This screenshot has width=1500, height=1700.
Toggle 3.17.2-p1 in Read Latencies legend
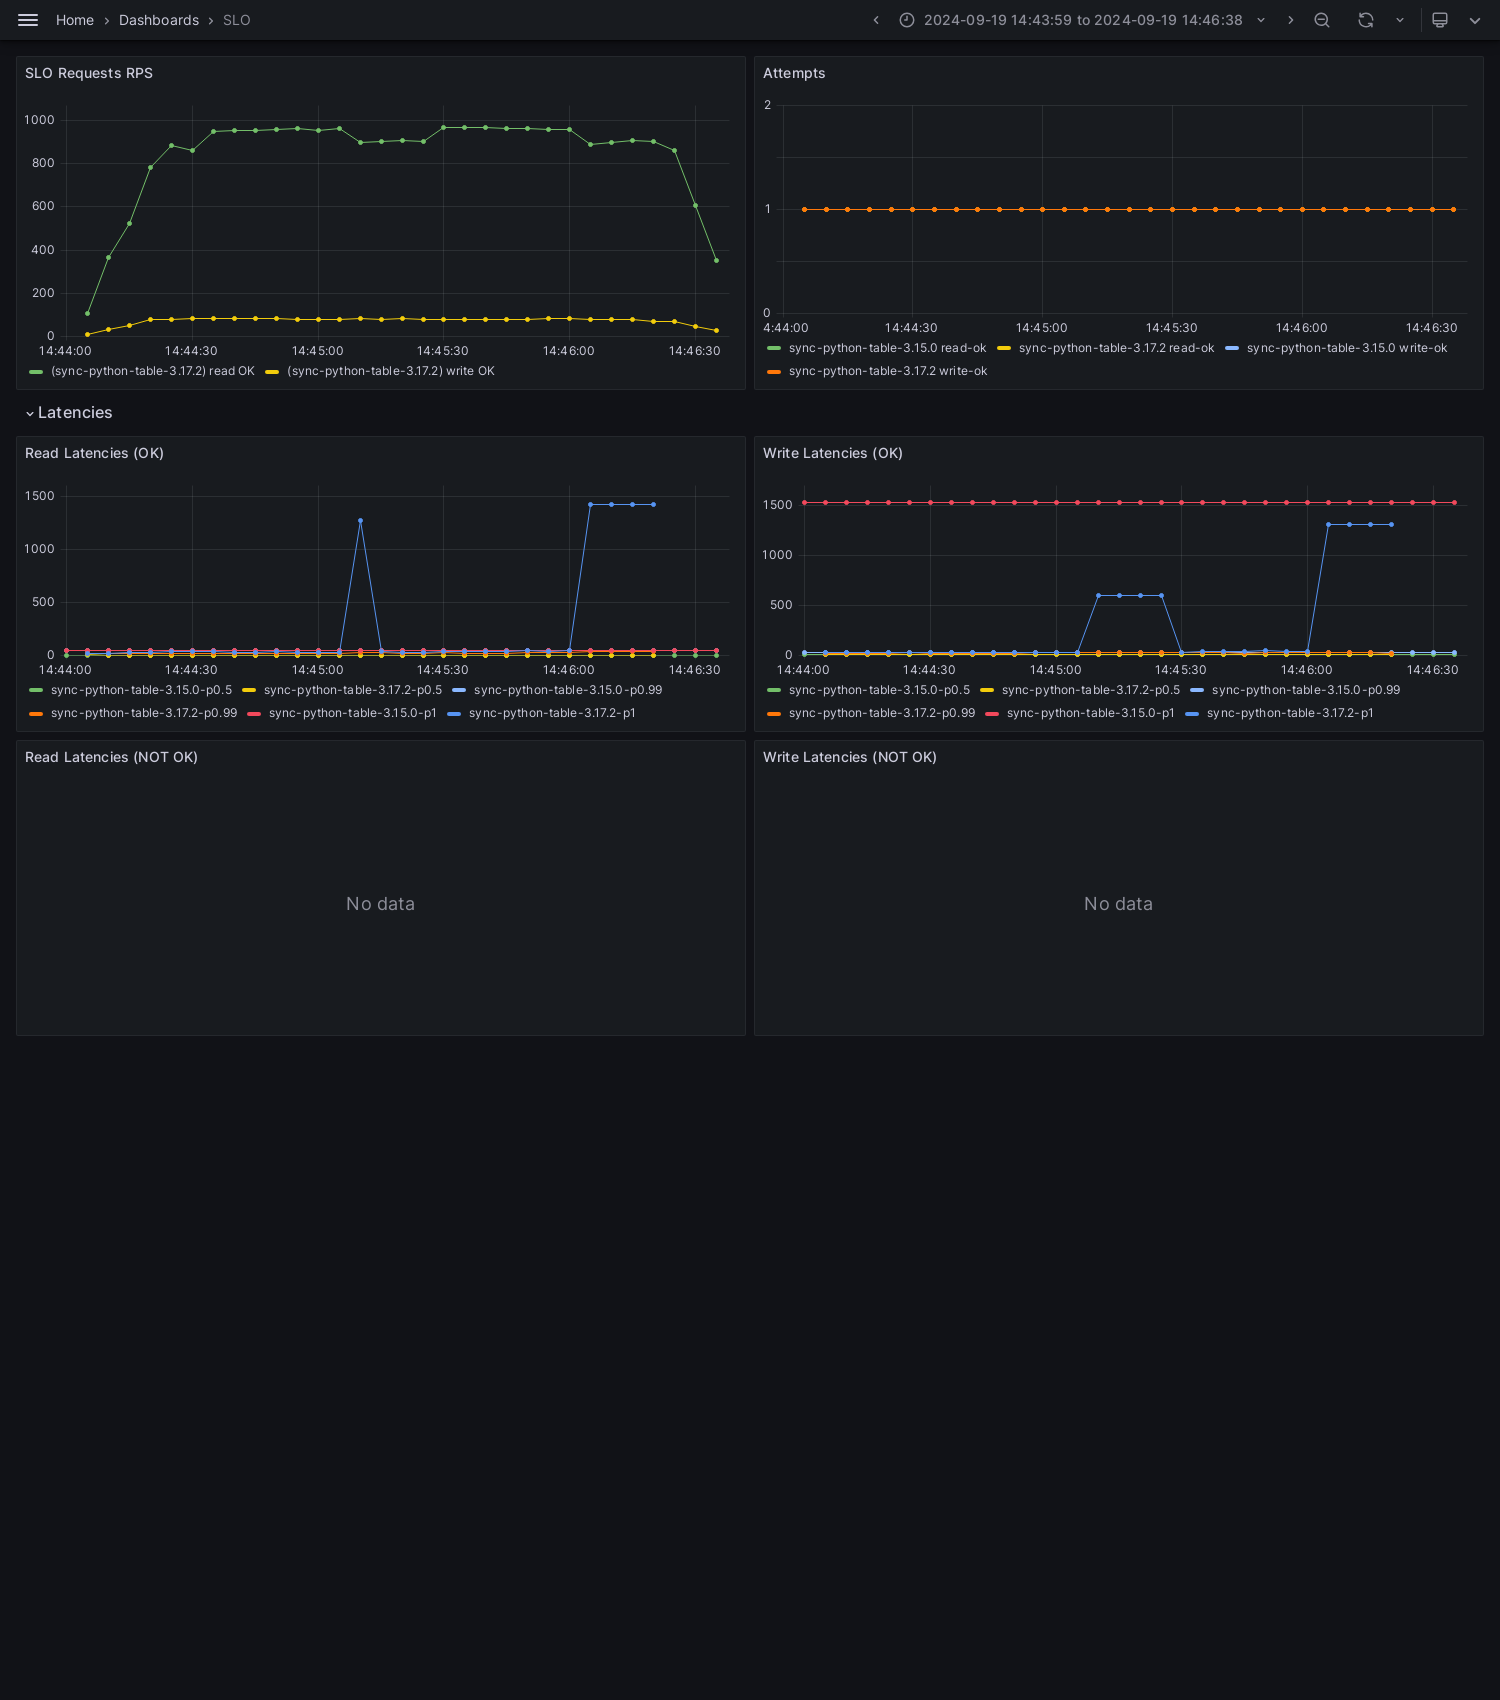[x=552, y=713]
